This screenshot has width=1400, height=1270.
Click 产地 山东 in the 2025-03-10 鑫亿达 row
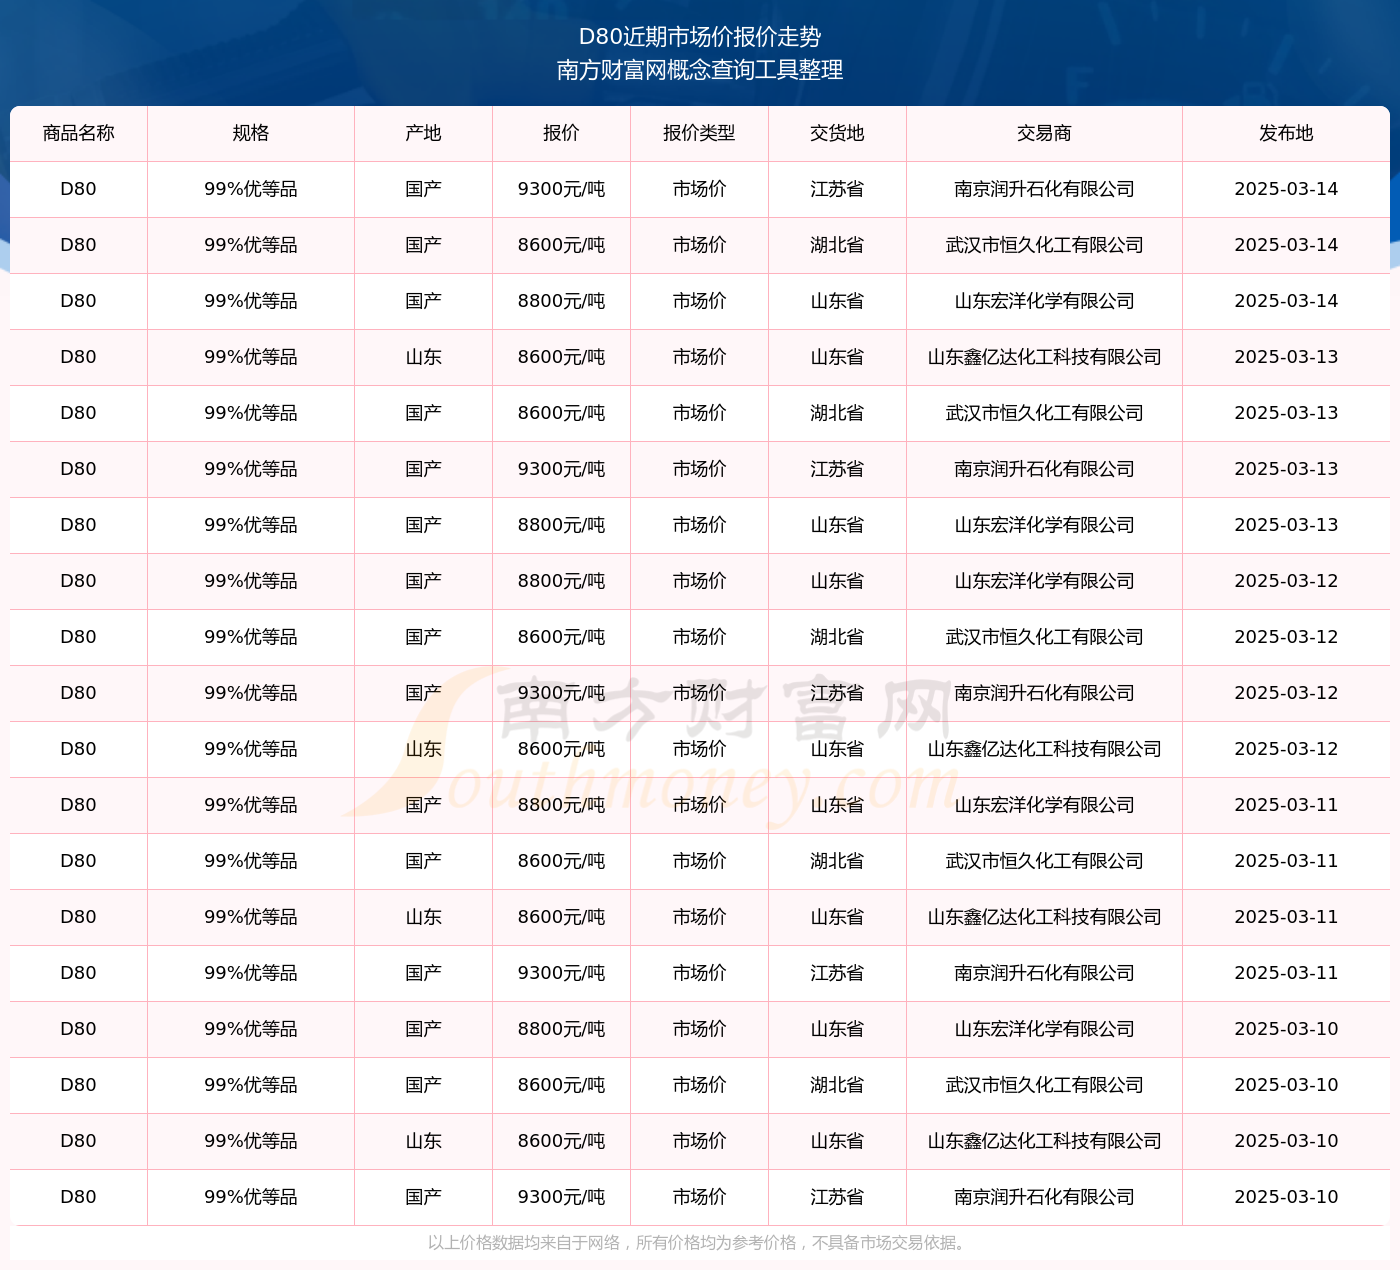[424, 1141]
